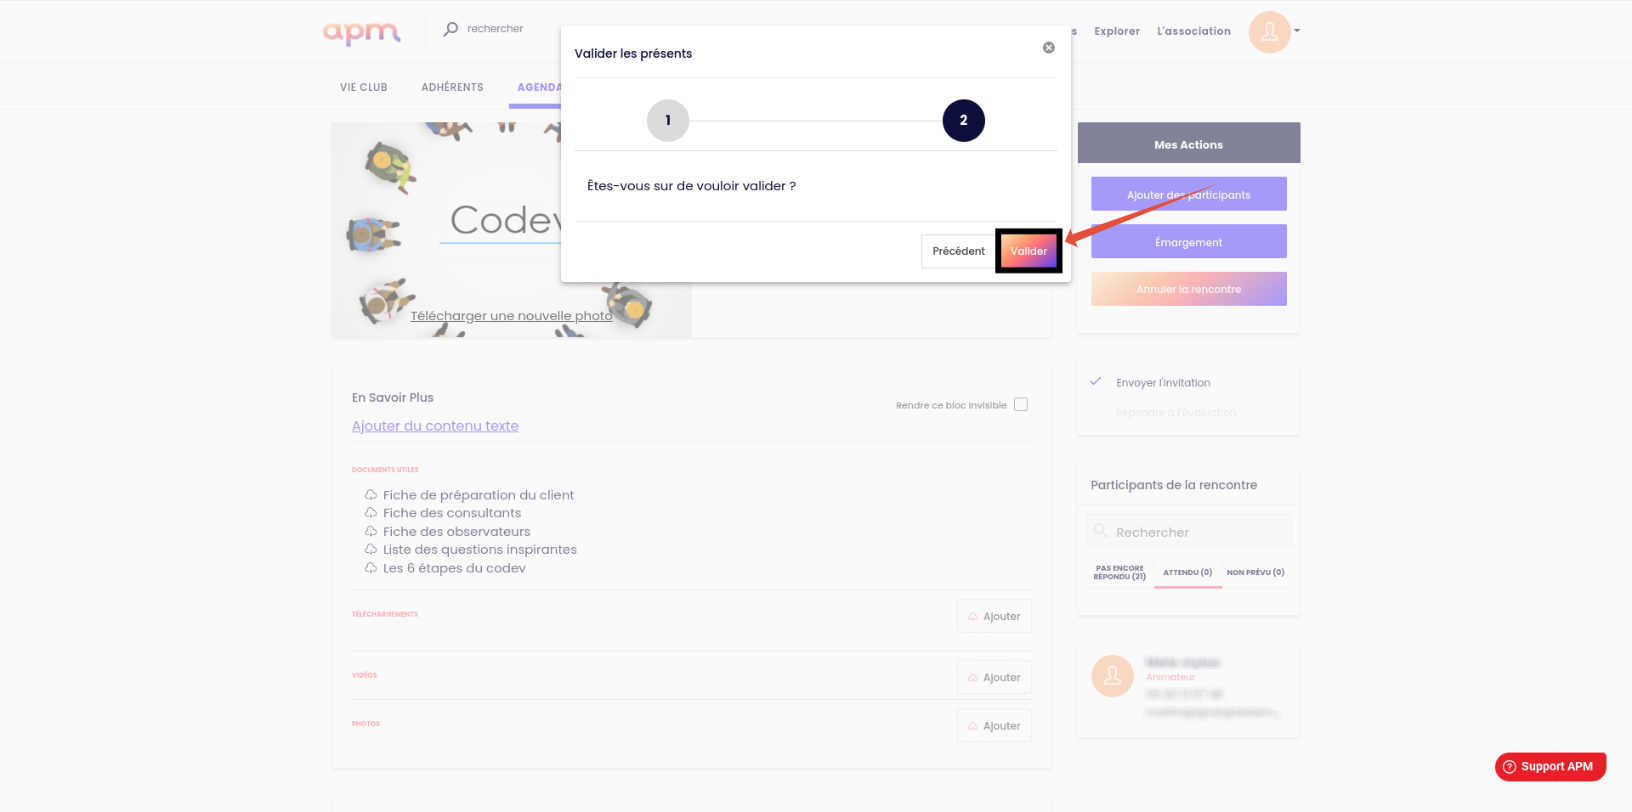Viewport: 1632px width, 812px height.
Task: Switch to the VIE CLUB tab
Action: tap(364, 87)
